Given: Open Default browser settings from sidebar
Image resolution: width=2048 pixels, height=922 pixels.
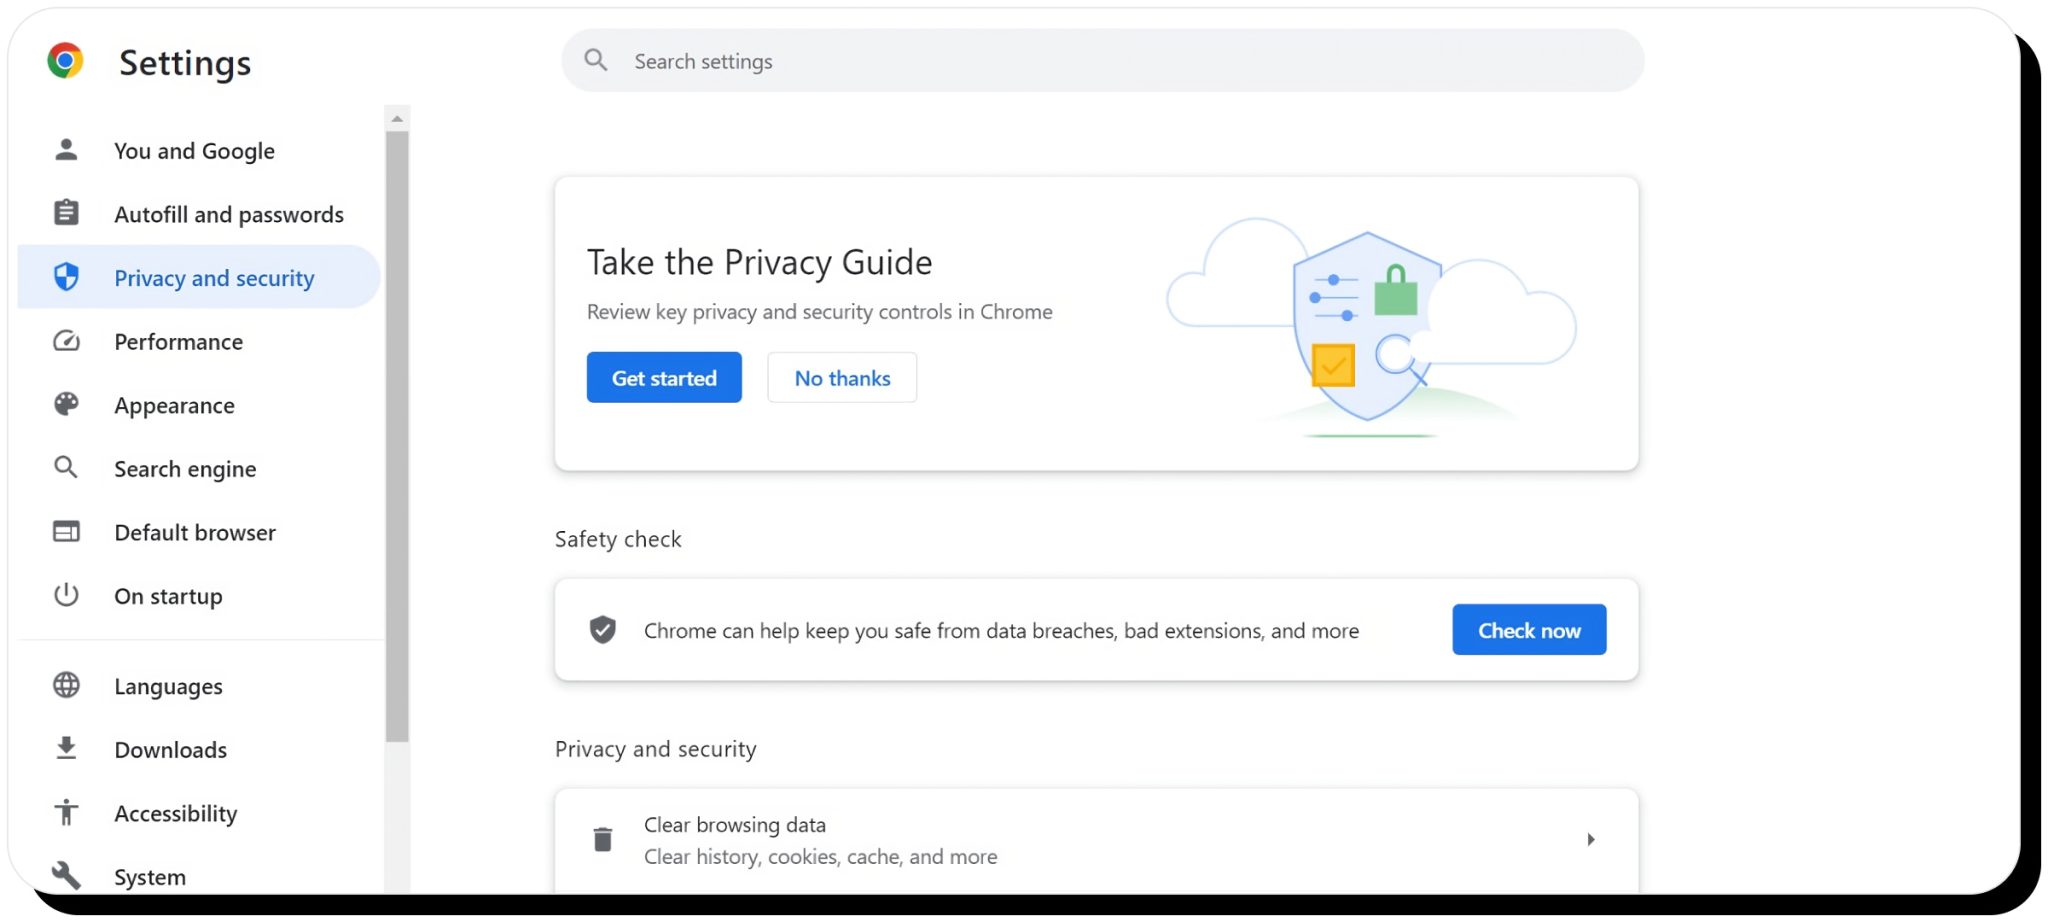Looking at the screenshot, I should (x=194, y=531).
